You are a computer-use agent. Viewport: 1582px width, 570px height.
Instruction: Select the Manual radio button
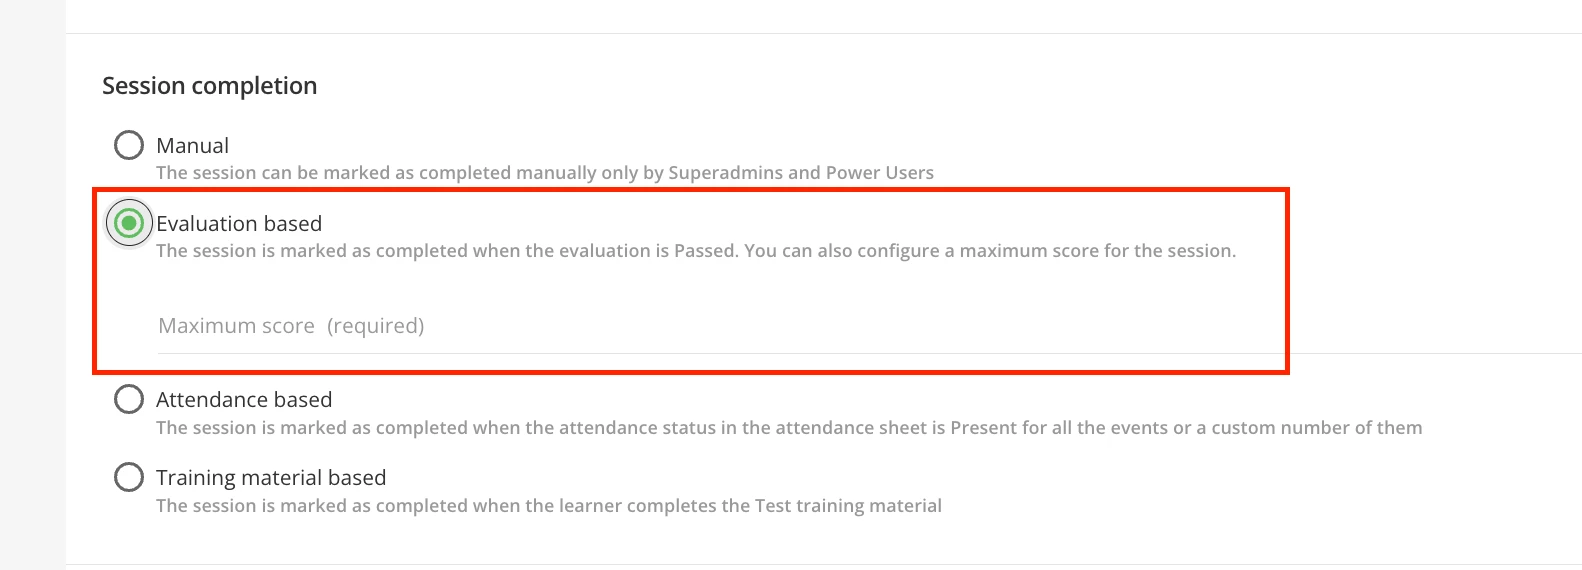pos(129,145)
